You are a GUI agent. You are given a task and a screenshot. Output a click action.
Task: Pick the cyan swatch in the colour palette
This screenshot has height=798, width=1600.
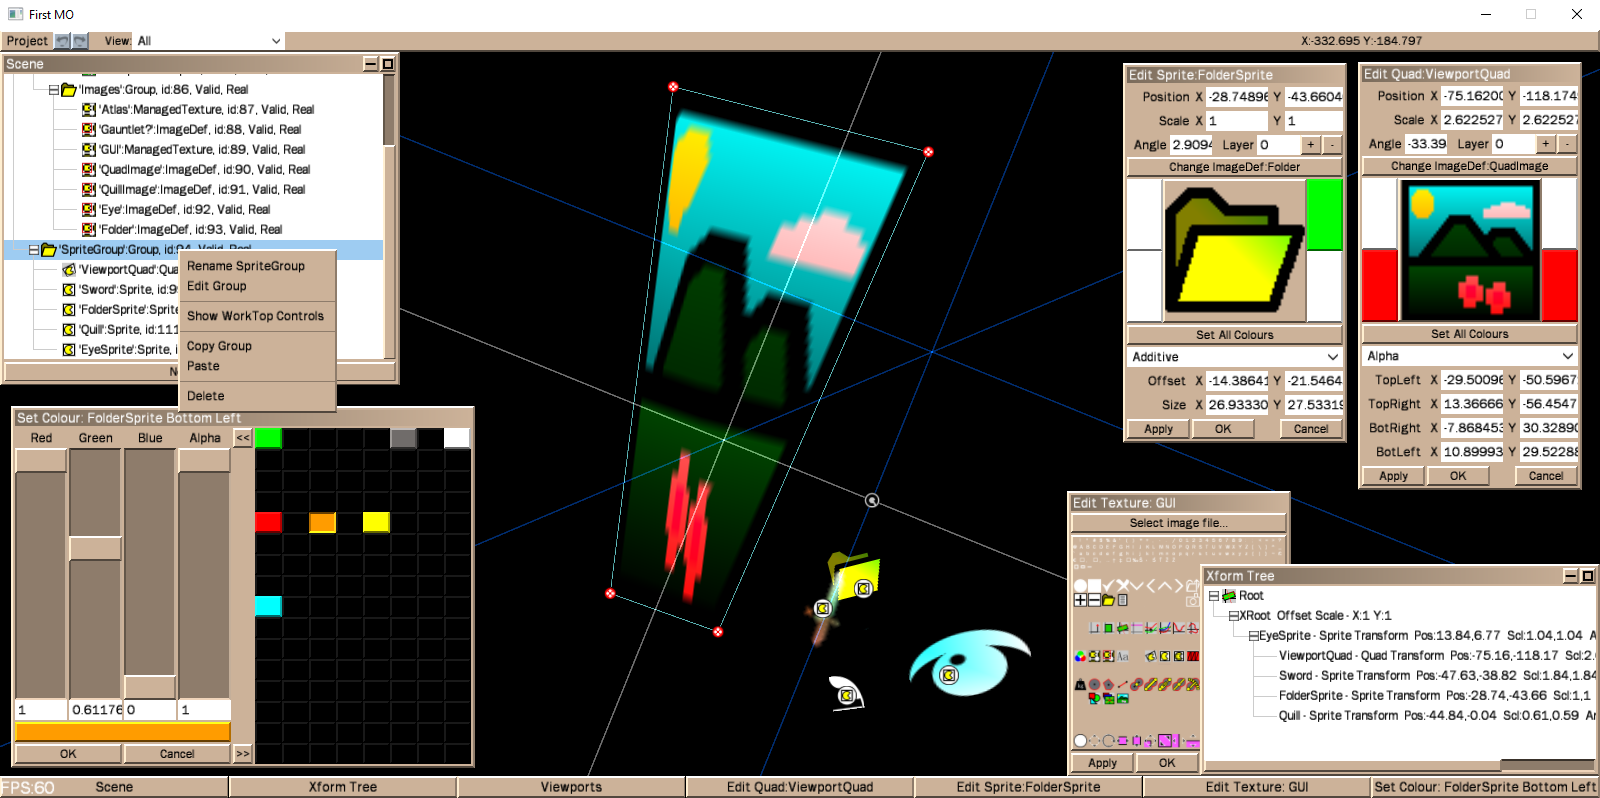[x=268, y=606]
